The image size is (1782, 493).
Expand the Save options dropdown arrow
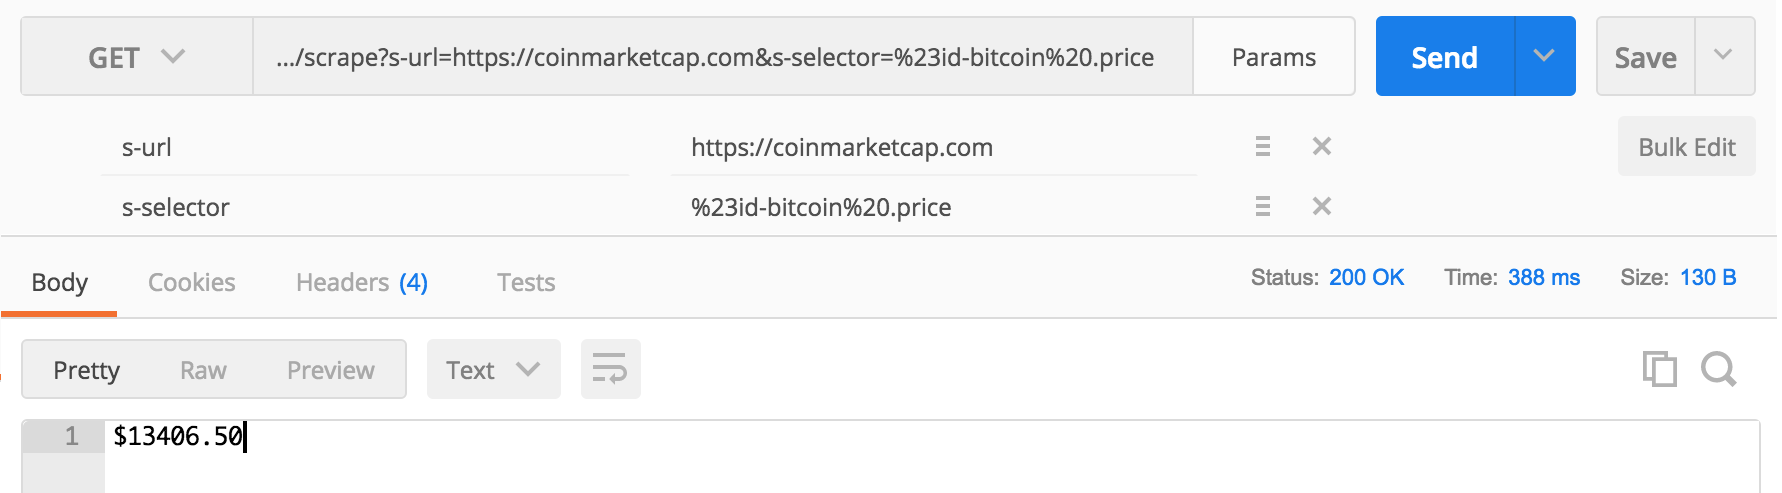tap(1723, 56)
